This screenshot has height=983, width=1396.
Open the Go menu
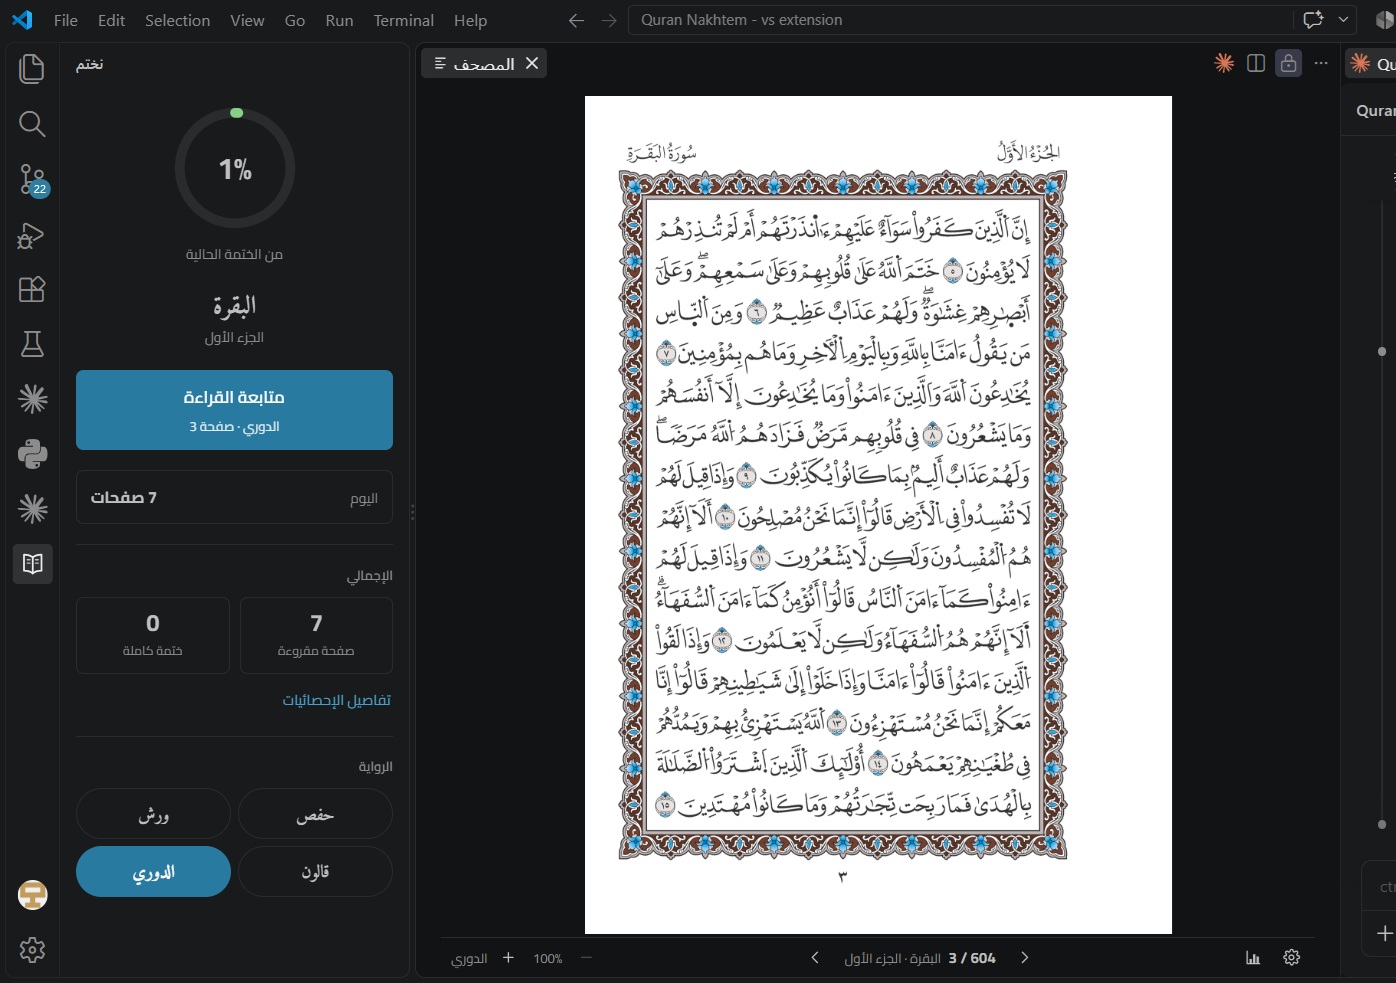(x=295, y=20)
